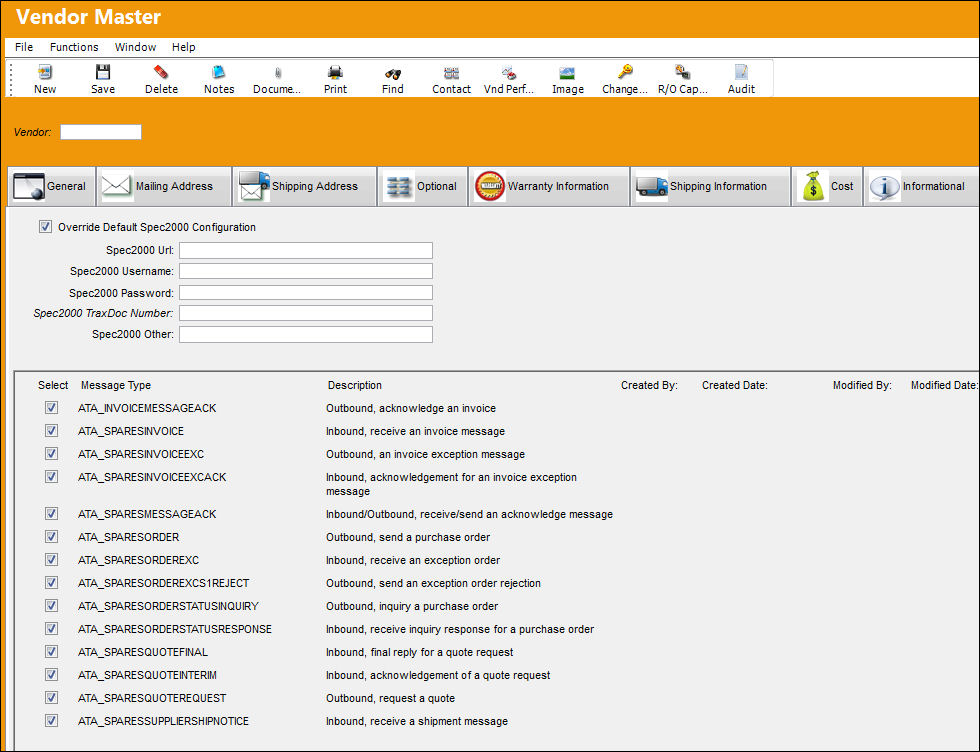The width and height of the screenshot is (980, 752).
Task: Click the New toolbar icon
Action: click(x=45, y=73)
